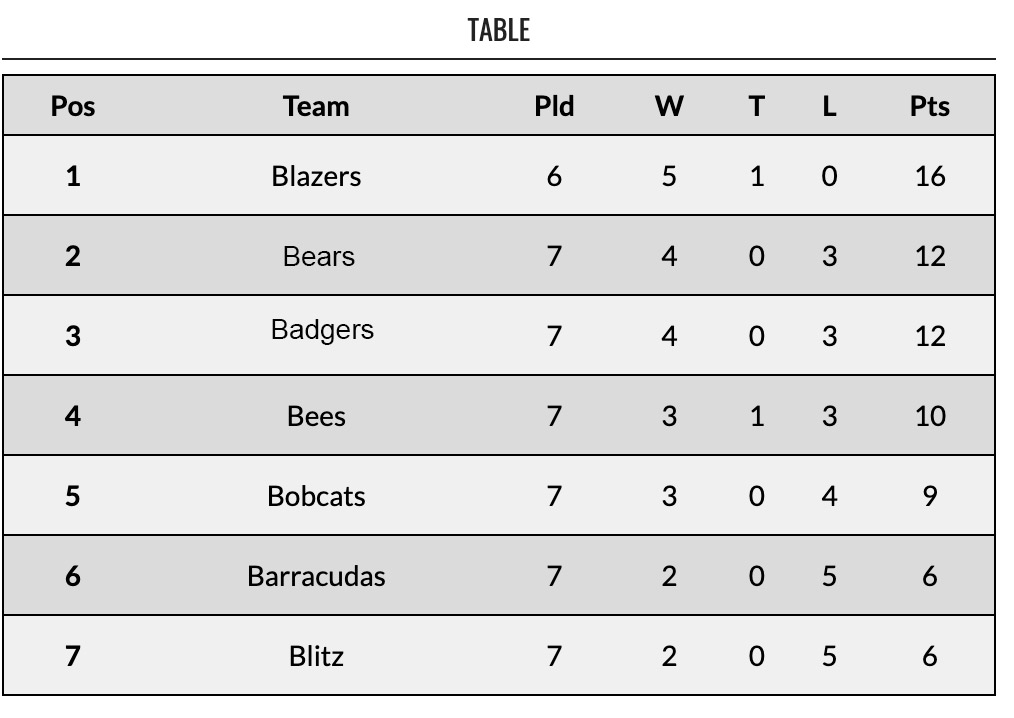Click the Blitz team name
This screenshot has height=718, width=1014.
[316, 656]
